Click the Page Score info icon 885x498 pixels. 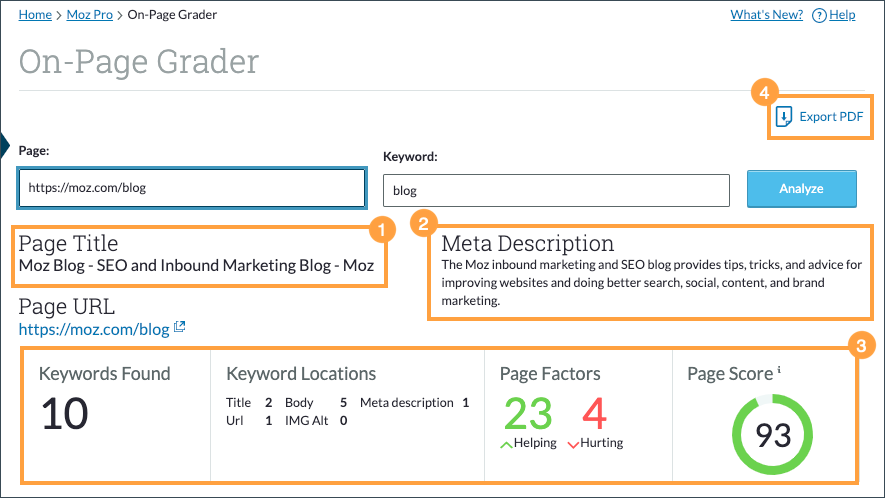click(x=779, y=371)
